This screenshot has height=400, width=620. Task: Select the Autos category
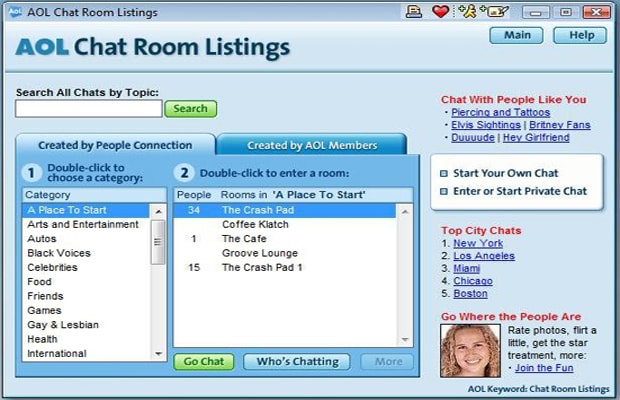click(86, 239)
